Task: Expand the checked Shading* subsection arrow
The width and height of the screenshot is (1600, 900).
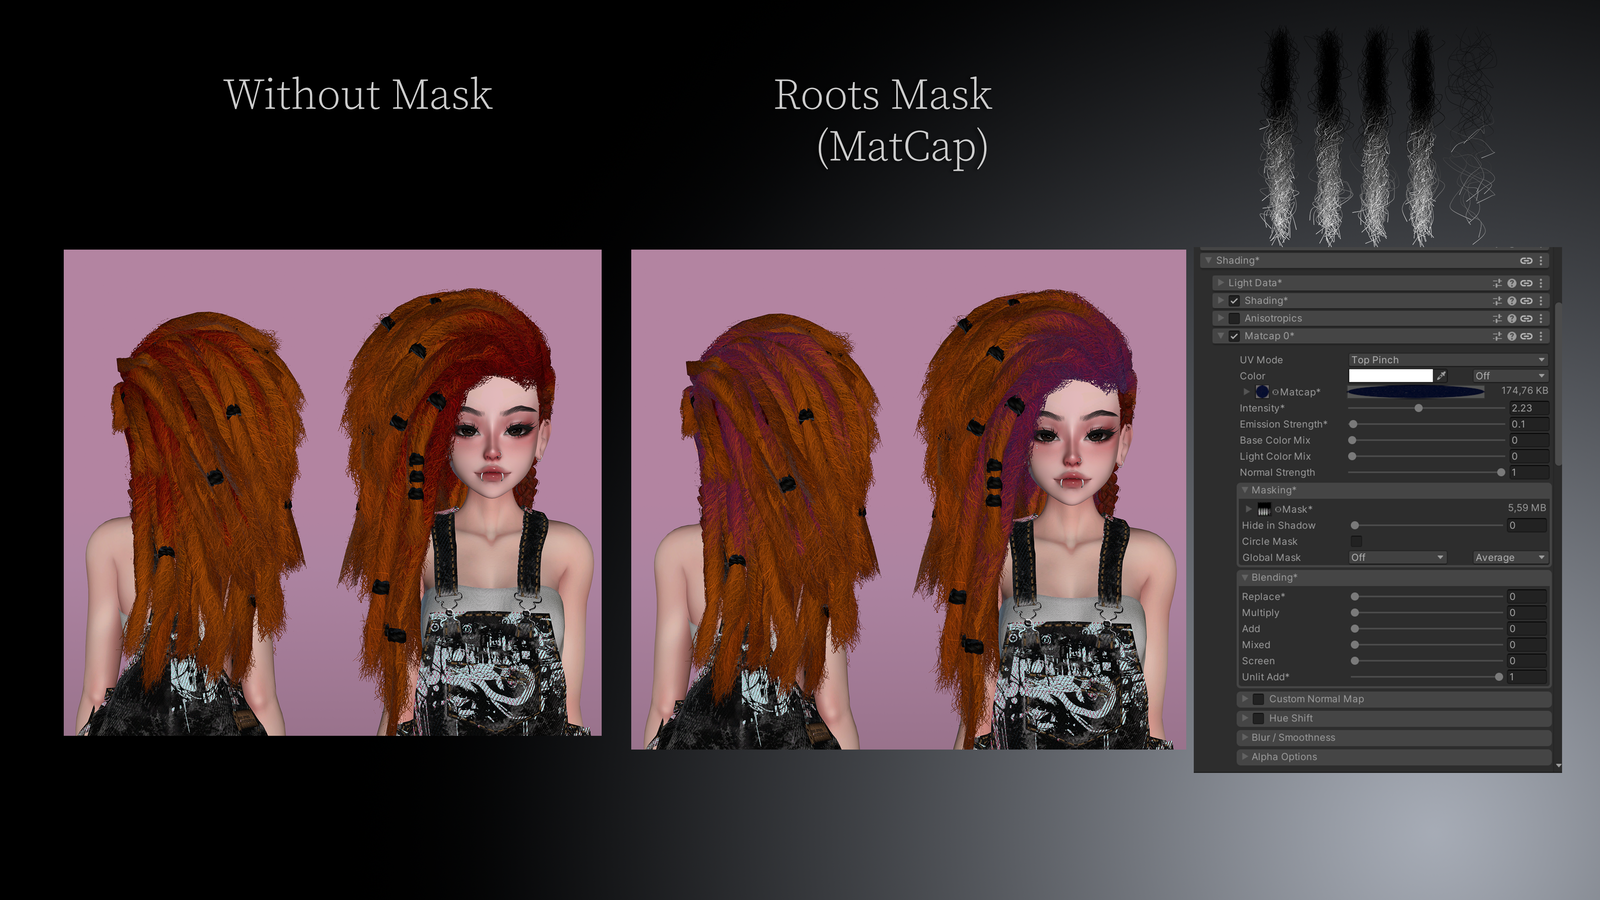Action: coord(1221,301)
